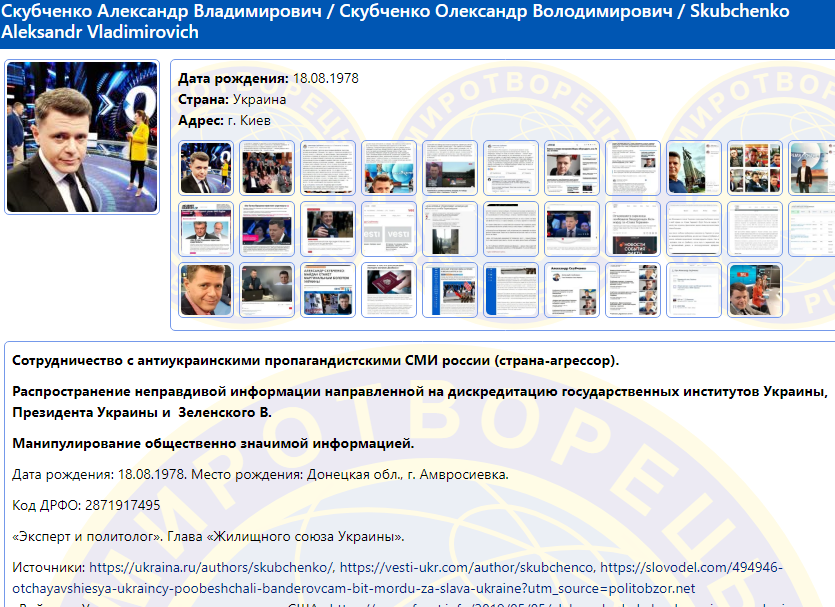This screenshot has height=607, width=835.
Task: Open the seventh thumbnail in the top gallery row
Action: click(572, 168)
